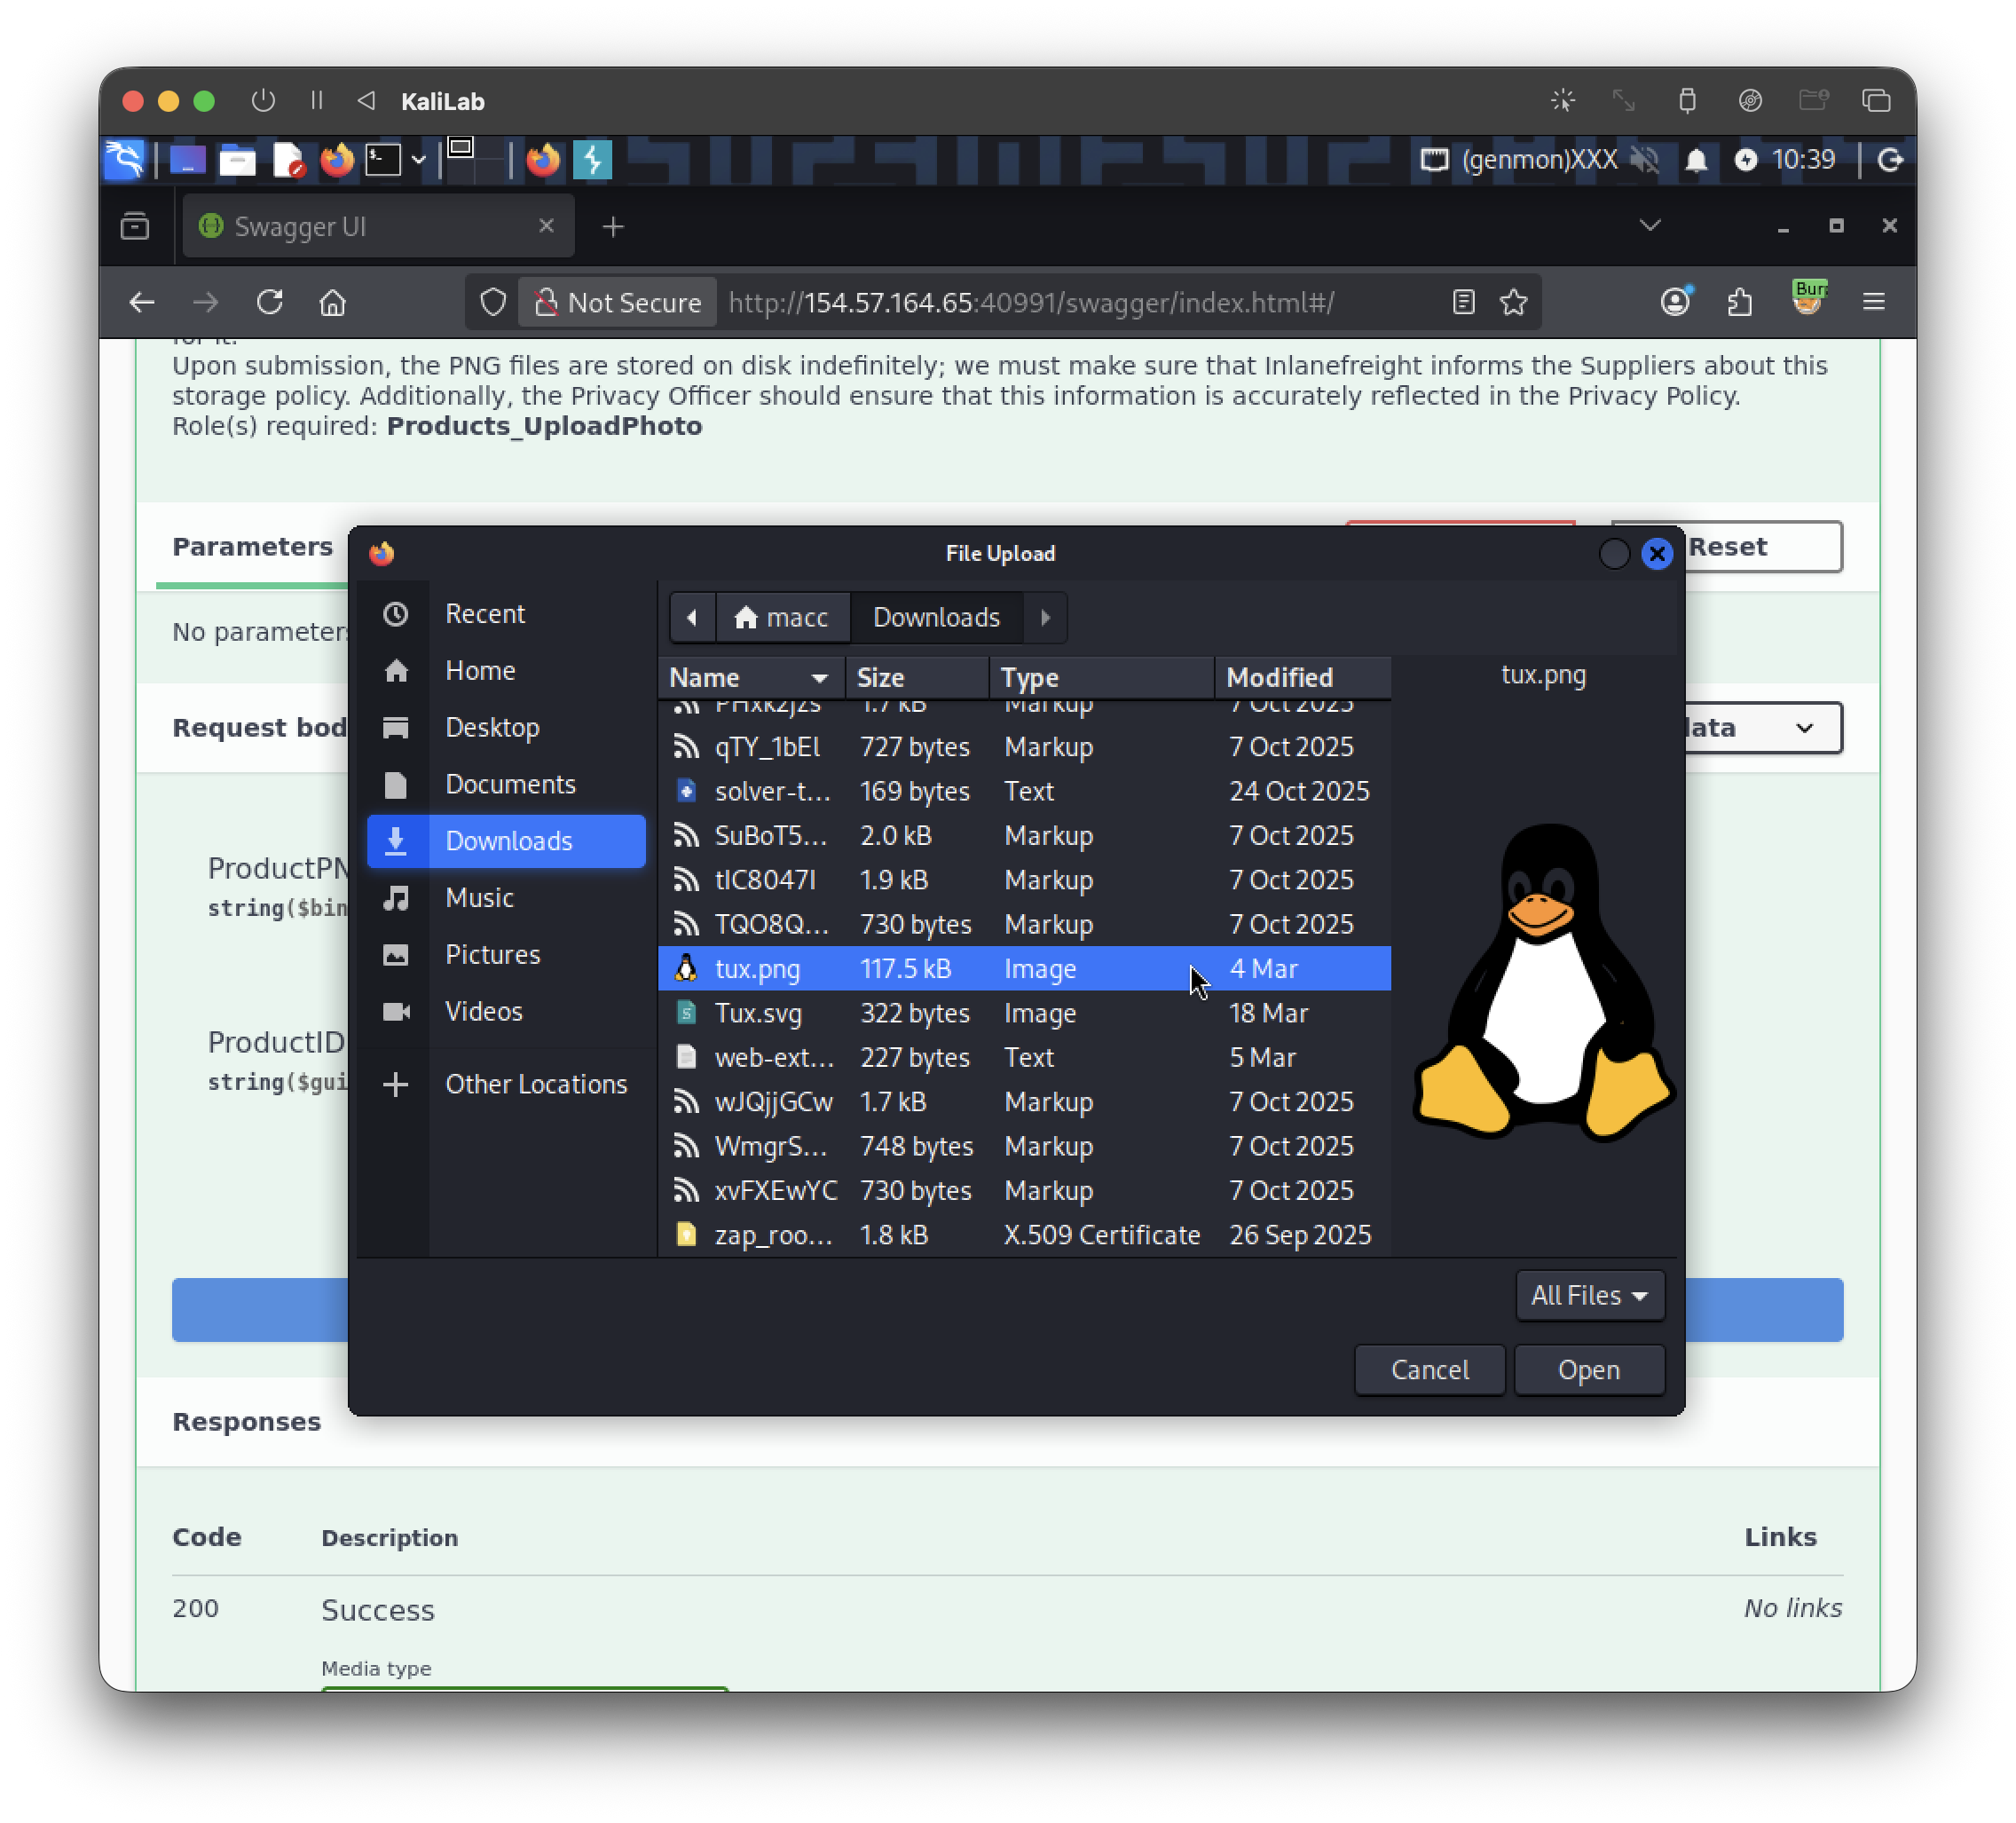This screenshot has width=2016, height=1823.
Task: Go to the Firefox home page
Action: click(333, 302)
